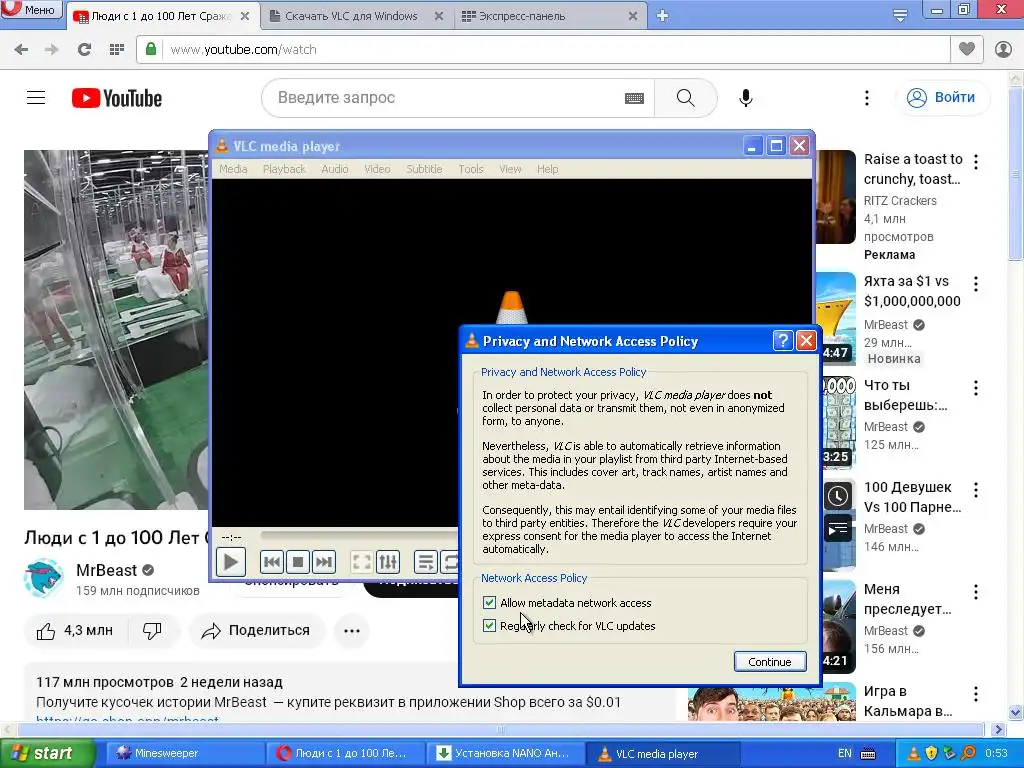The height and width of the screenshot is (768, 1024).
Task: Click YouTube voice search microphone
Action: (746, 97)
